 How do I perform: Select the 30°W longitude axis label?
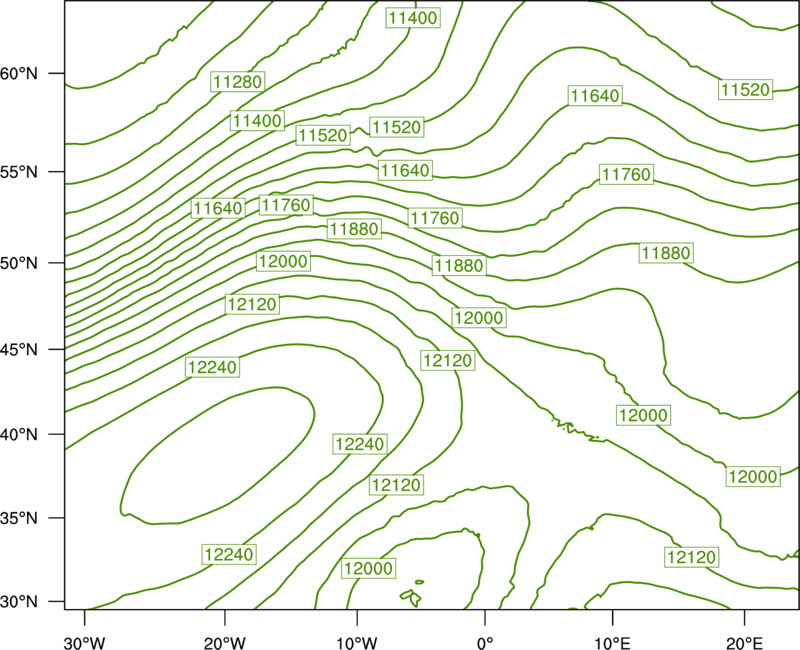(x=84, y=643)
